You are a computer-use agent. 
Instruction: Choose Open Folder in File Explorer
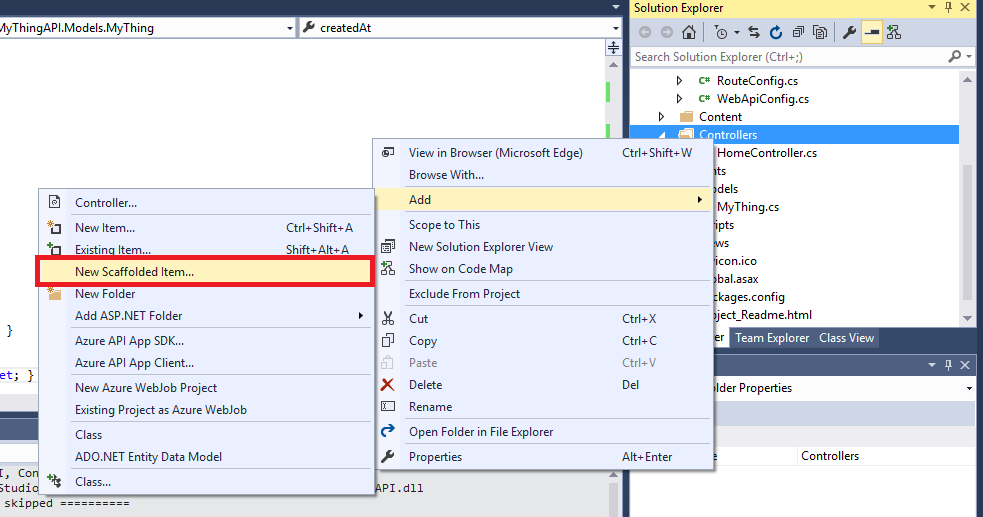click(481, 432)
